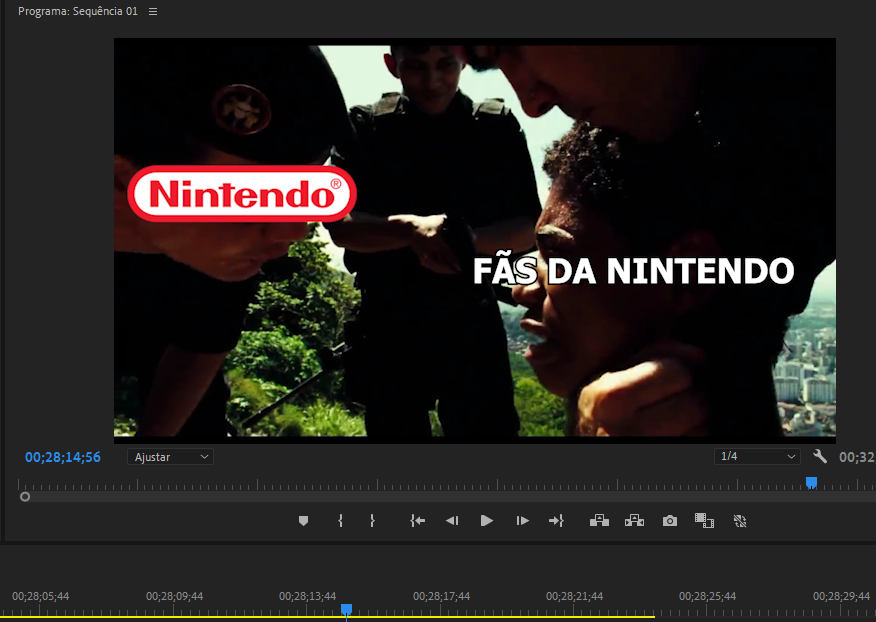Click the Nintendo logo in the preview

click(x=242, y=193)
